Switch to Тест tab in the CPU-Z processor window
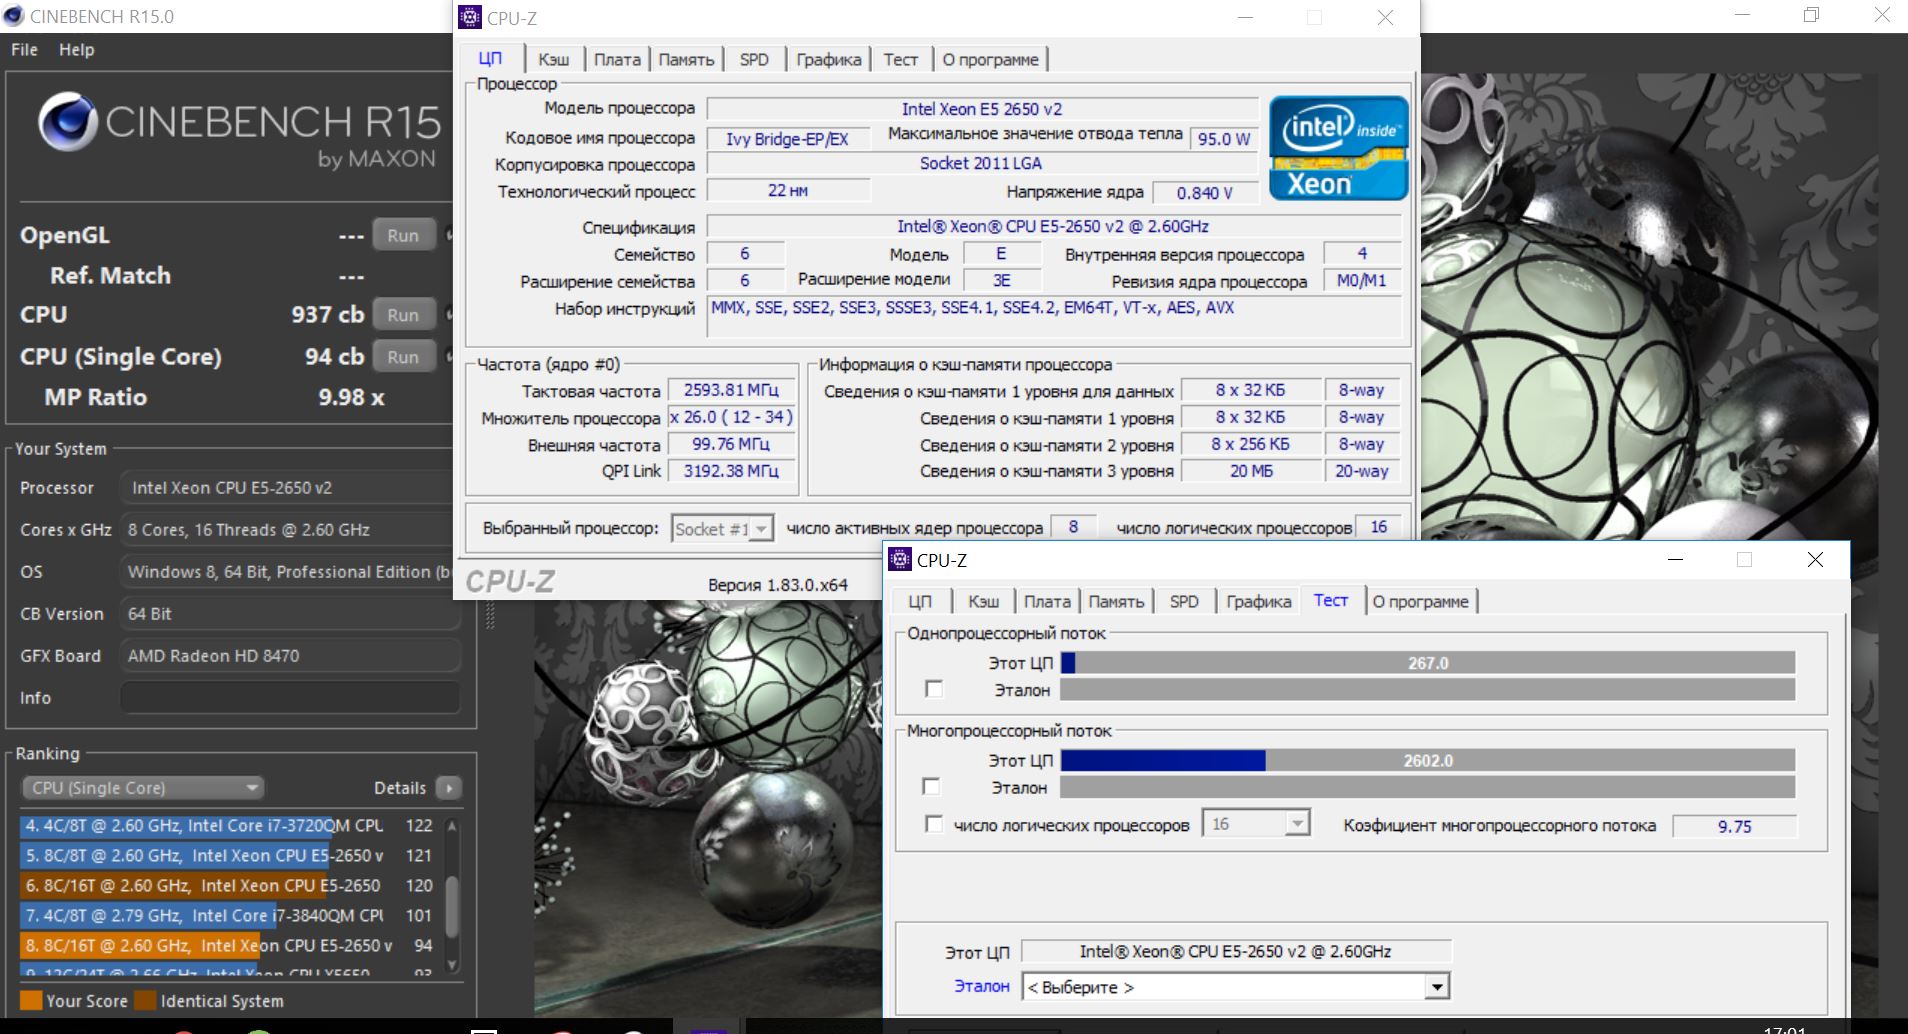The height and width of the screenshot is (1034, 1908). coord(900,60)
